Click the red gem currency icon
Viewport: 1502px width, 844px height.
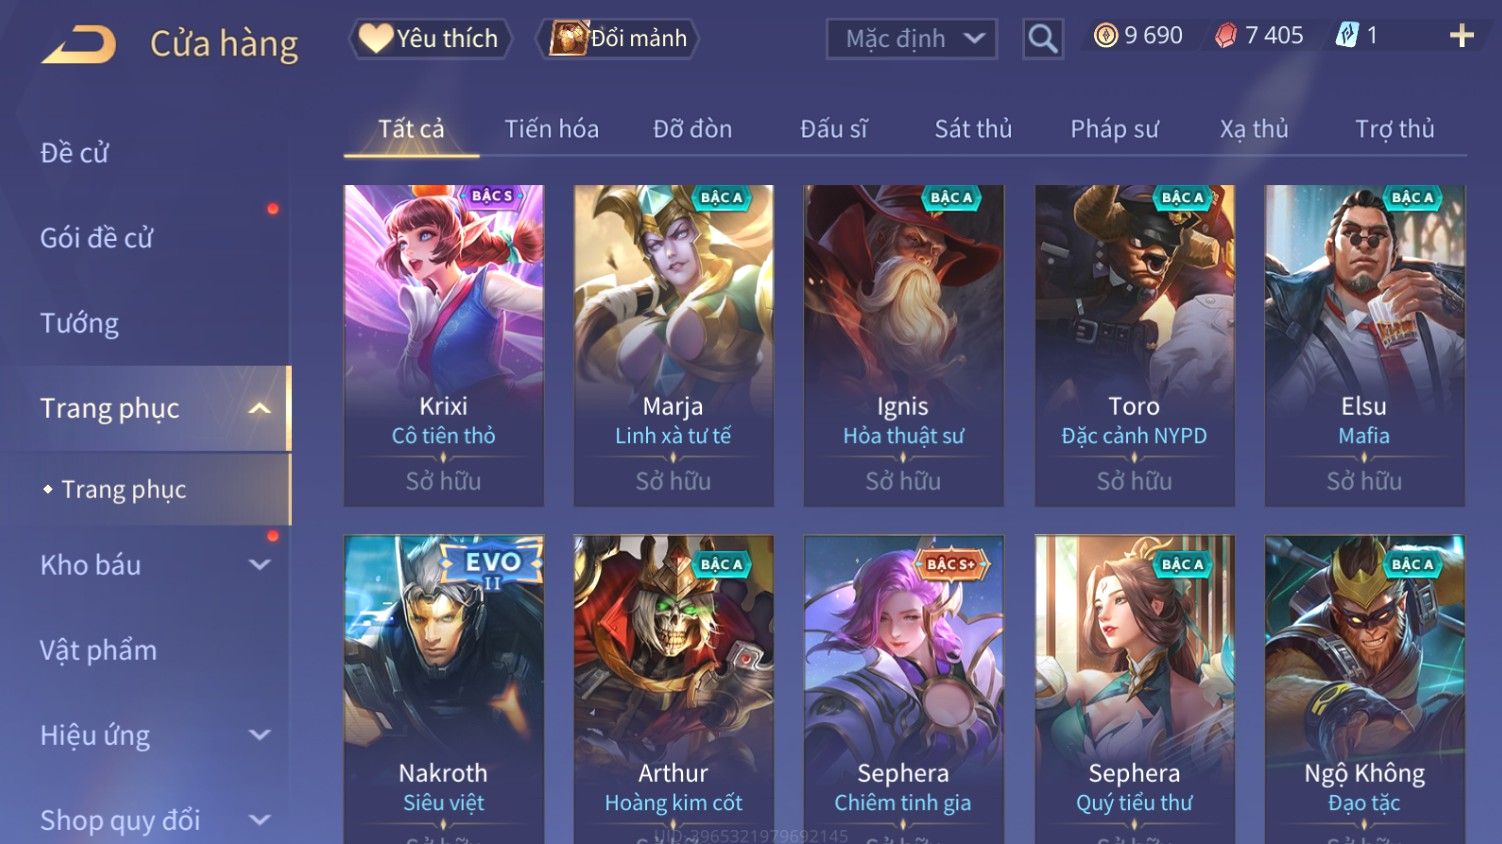pos(1225,36)
